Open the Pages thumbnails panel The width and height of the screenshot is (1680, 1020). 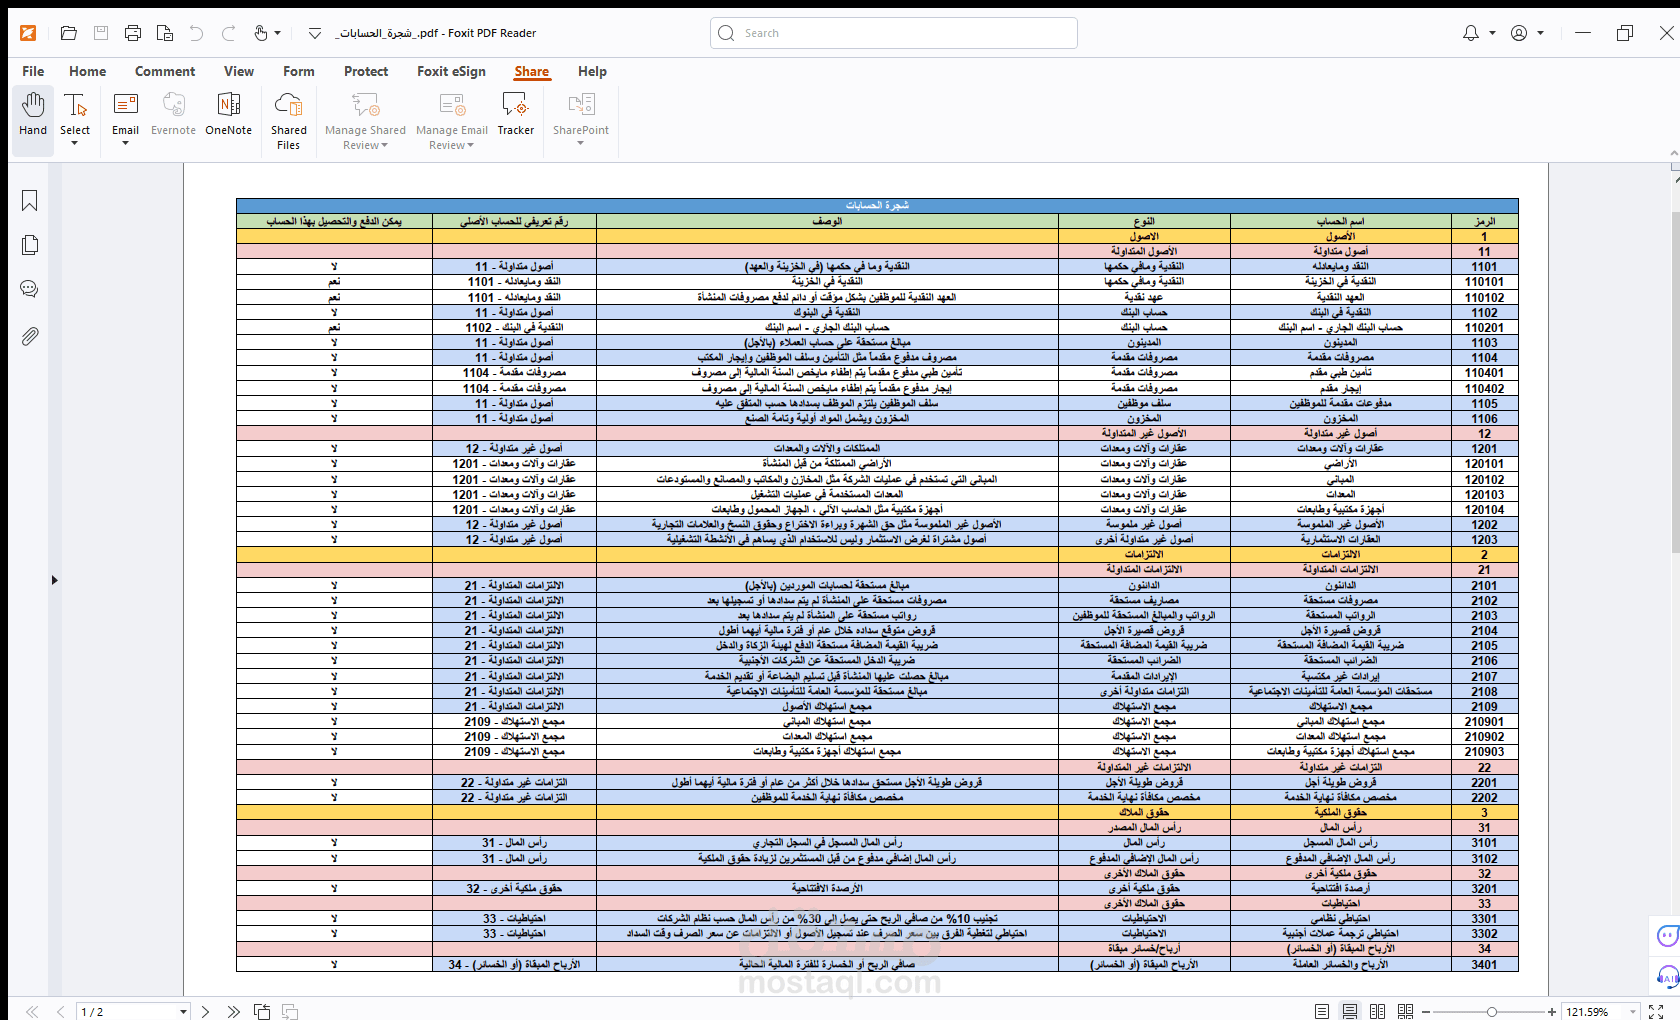(30, 245)
